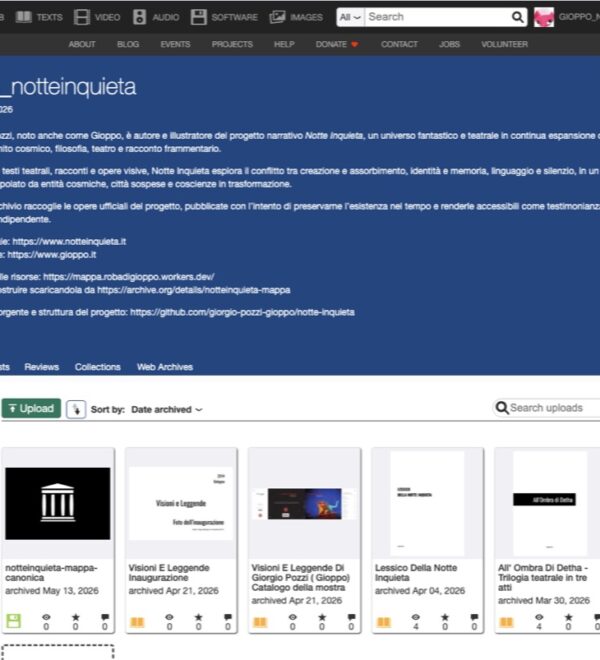This screenshot has width=600, height=660.
Task: Click the views eye icon on Lessico Della Notte Inquieta
Action: (x=416, y=617)
